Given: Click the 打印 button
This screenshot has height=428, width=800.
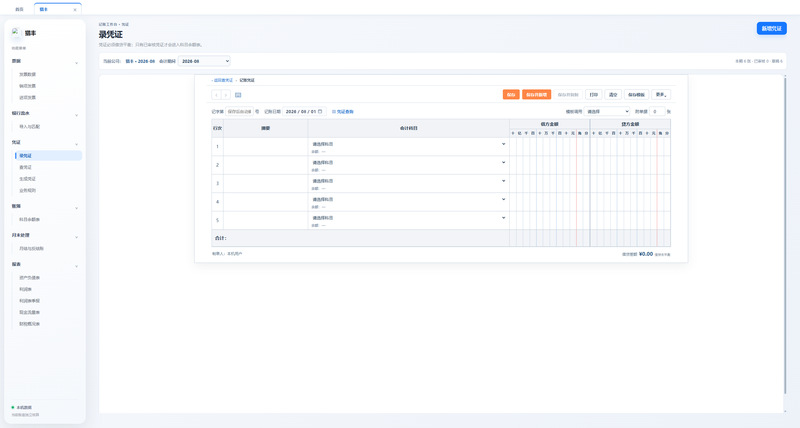Looking at the screenshot, I should tap(593, 95).
